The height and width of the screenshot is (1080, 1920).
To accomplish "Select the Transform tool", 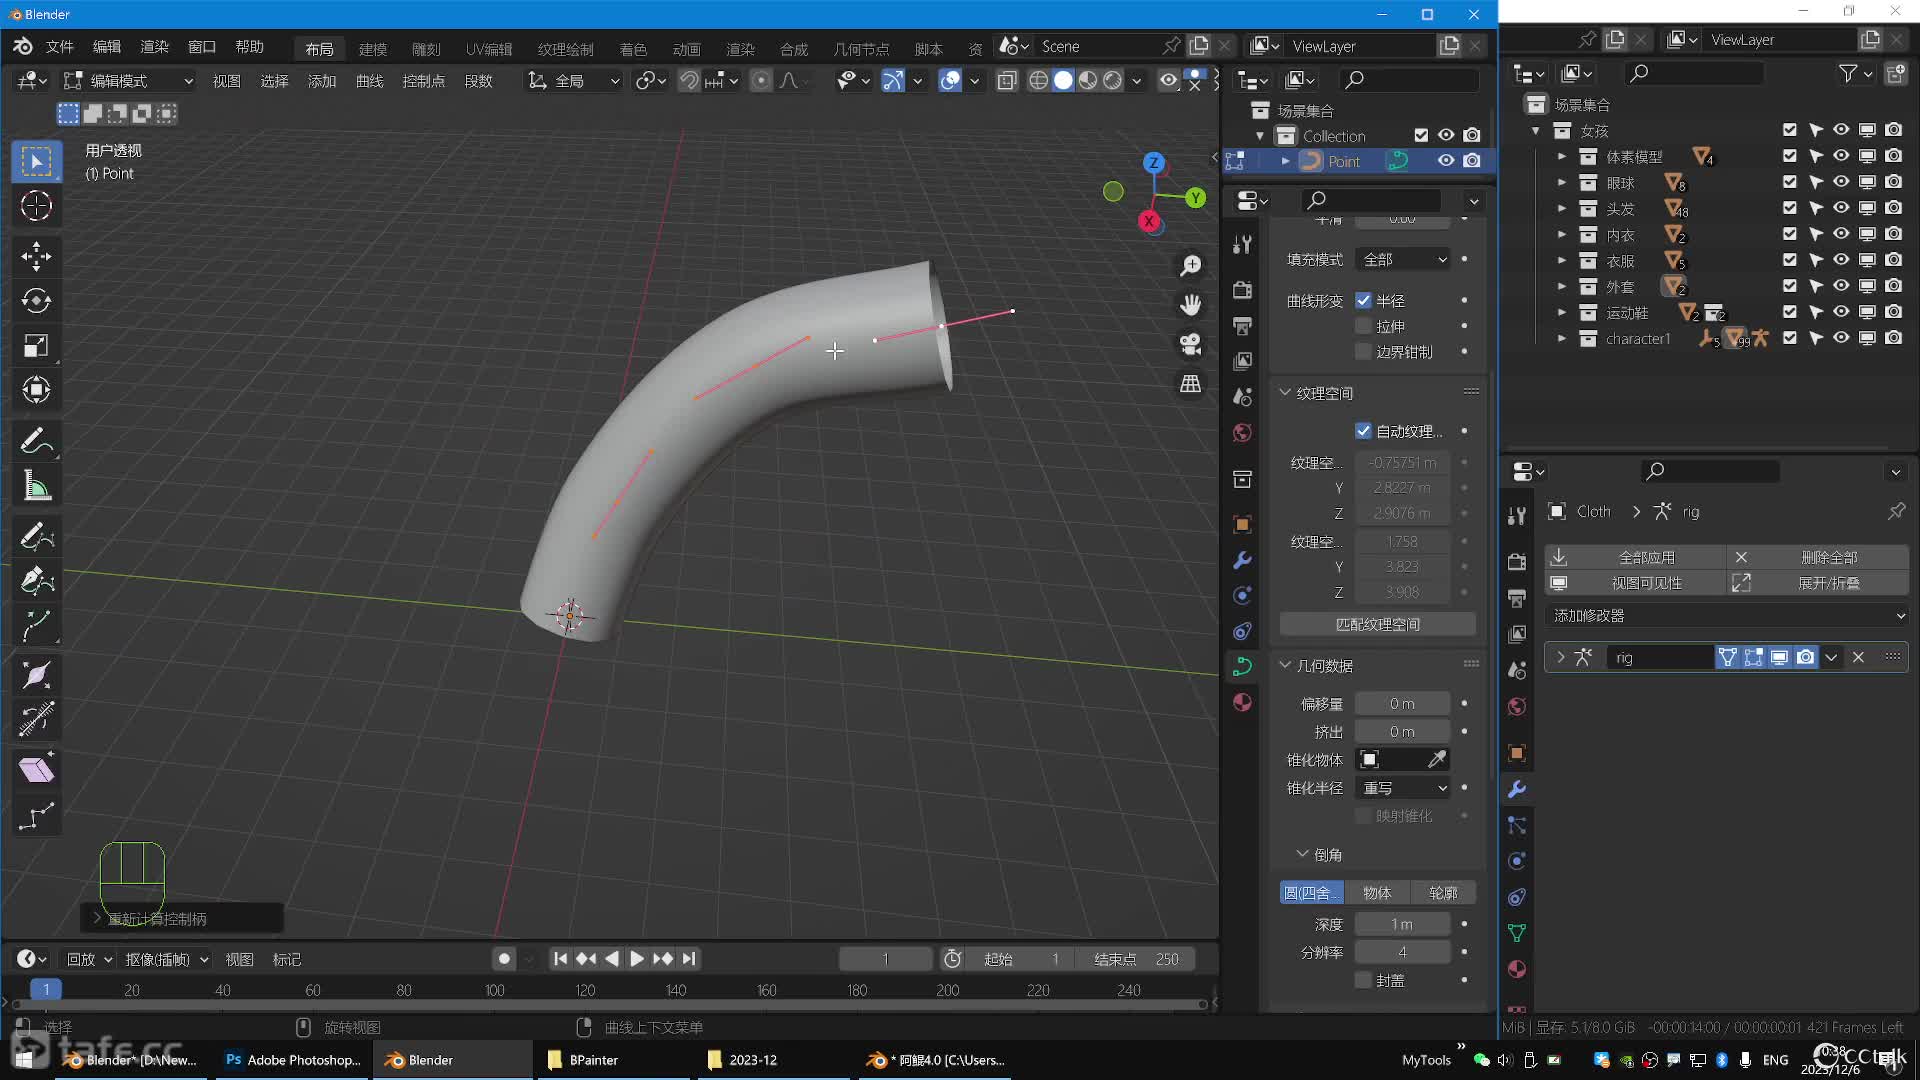I will coord(36,390).
